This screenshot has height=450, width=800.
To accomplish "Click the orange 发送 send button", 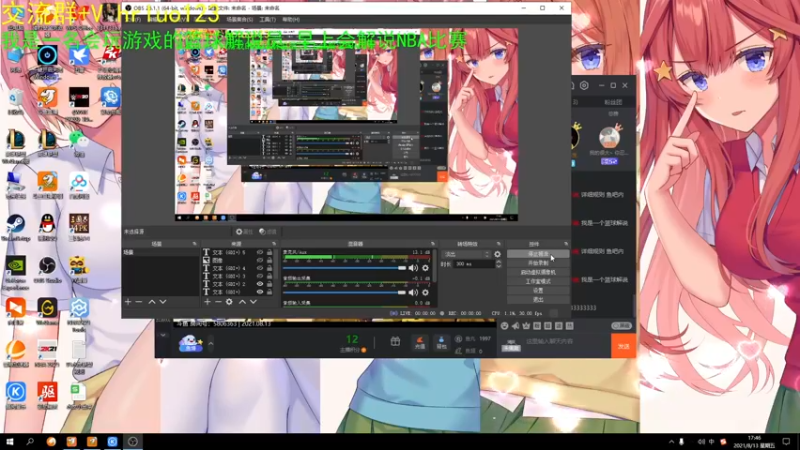I will coord(623,346).
